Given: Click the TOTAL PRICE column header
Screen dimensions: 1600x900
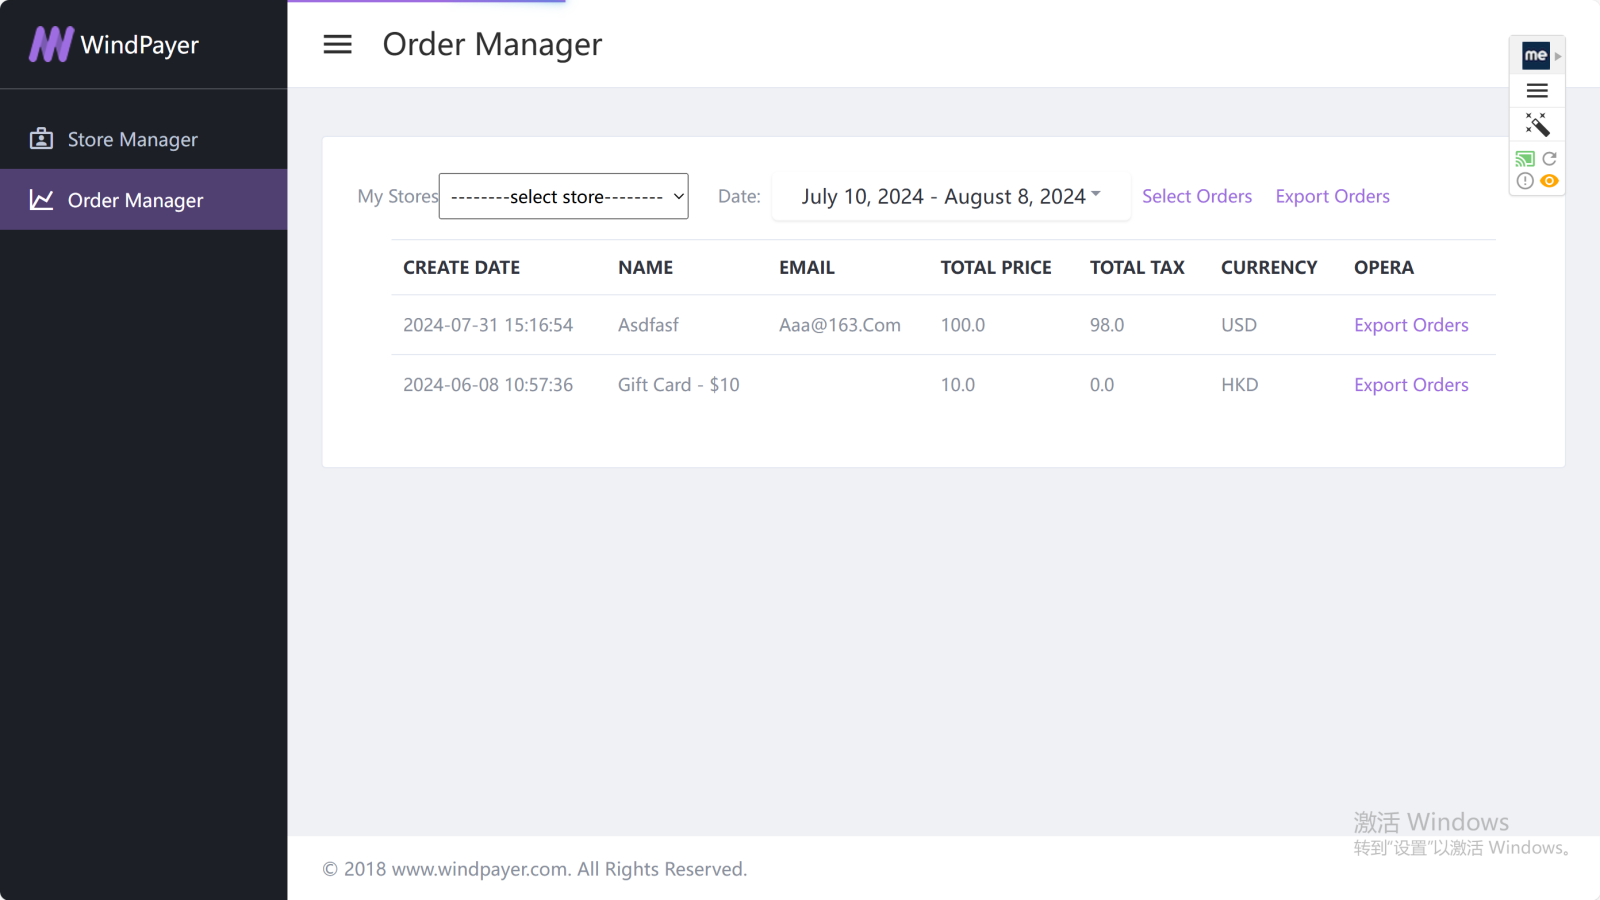Looking at the screenshot, I should [995, 267].
